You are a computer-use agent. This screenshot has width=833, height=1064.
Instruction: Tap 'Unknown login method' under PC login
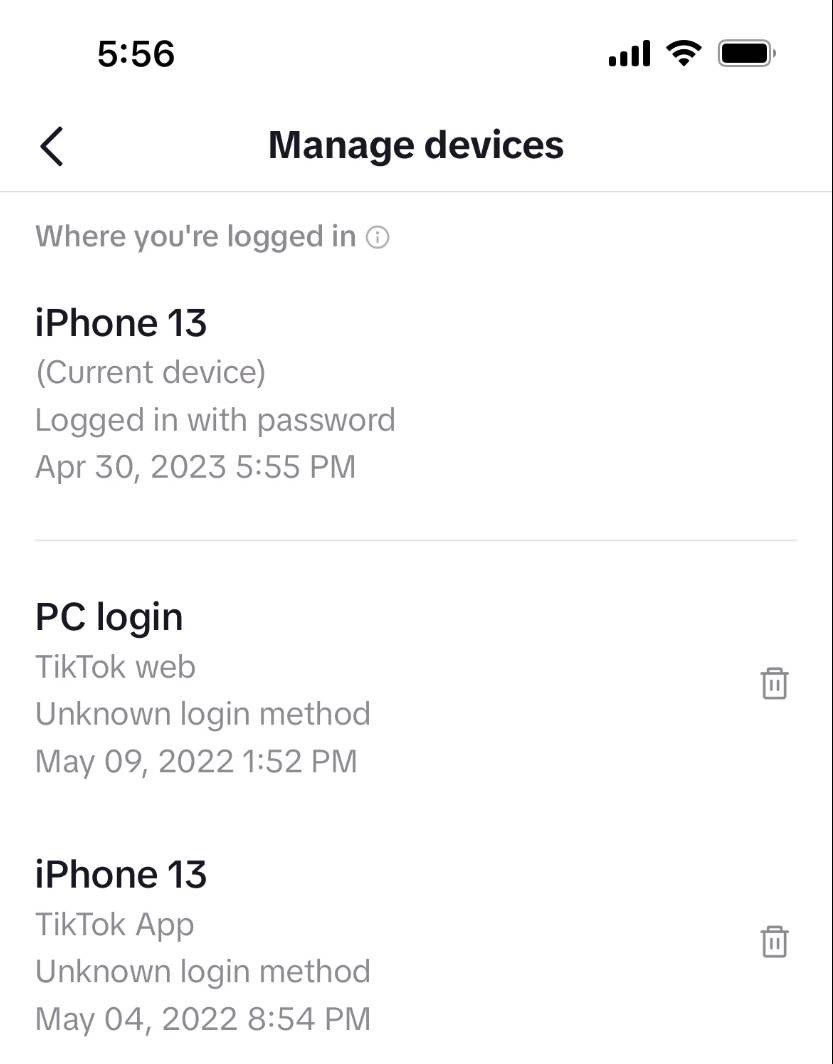202,714
